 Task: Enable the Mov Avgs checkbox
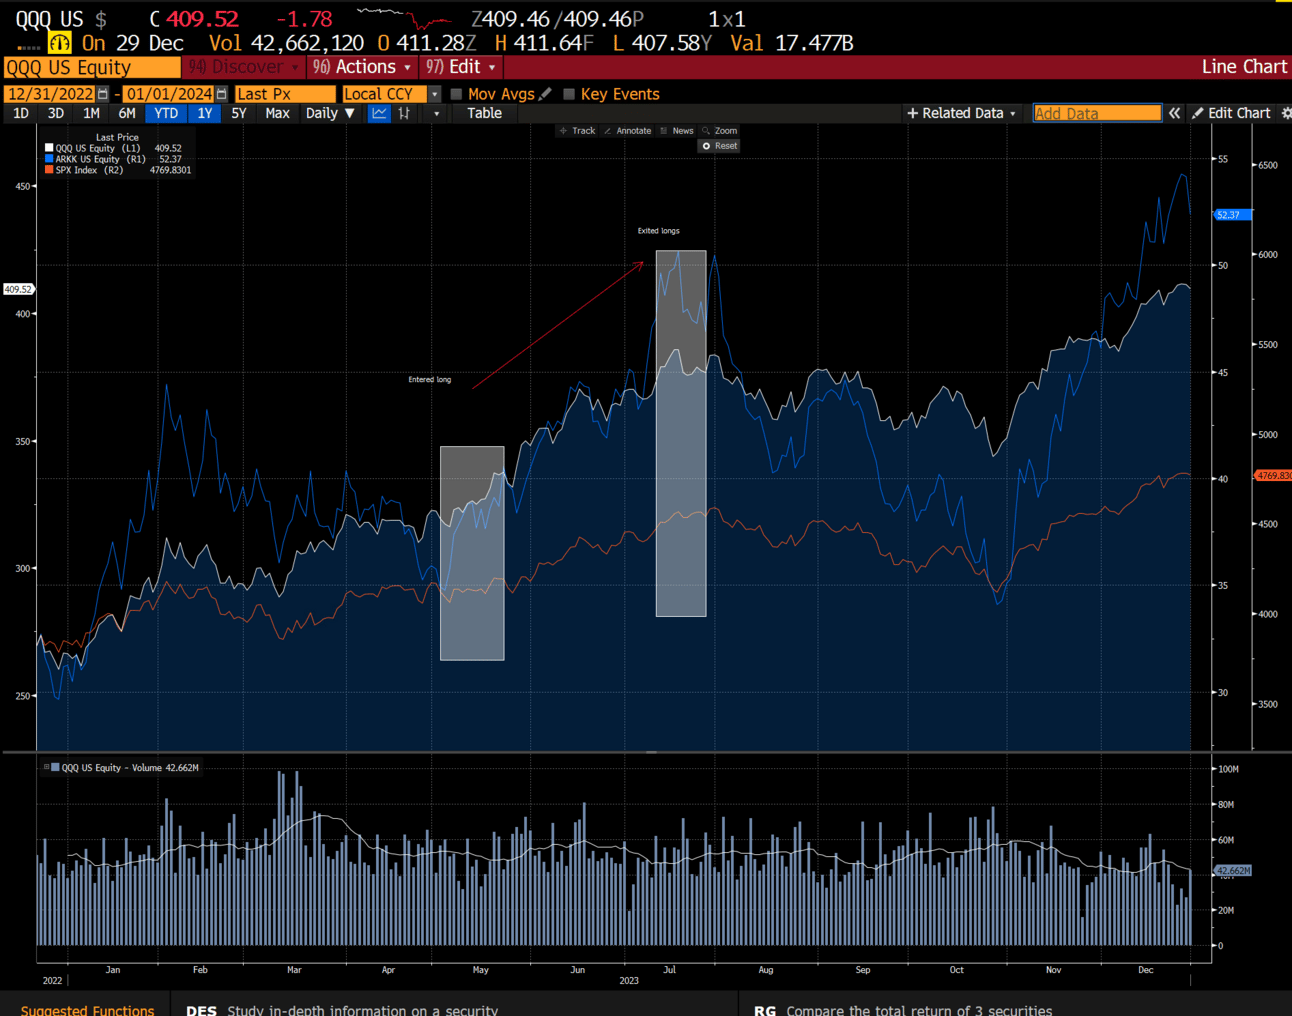point(456,94)
